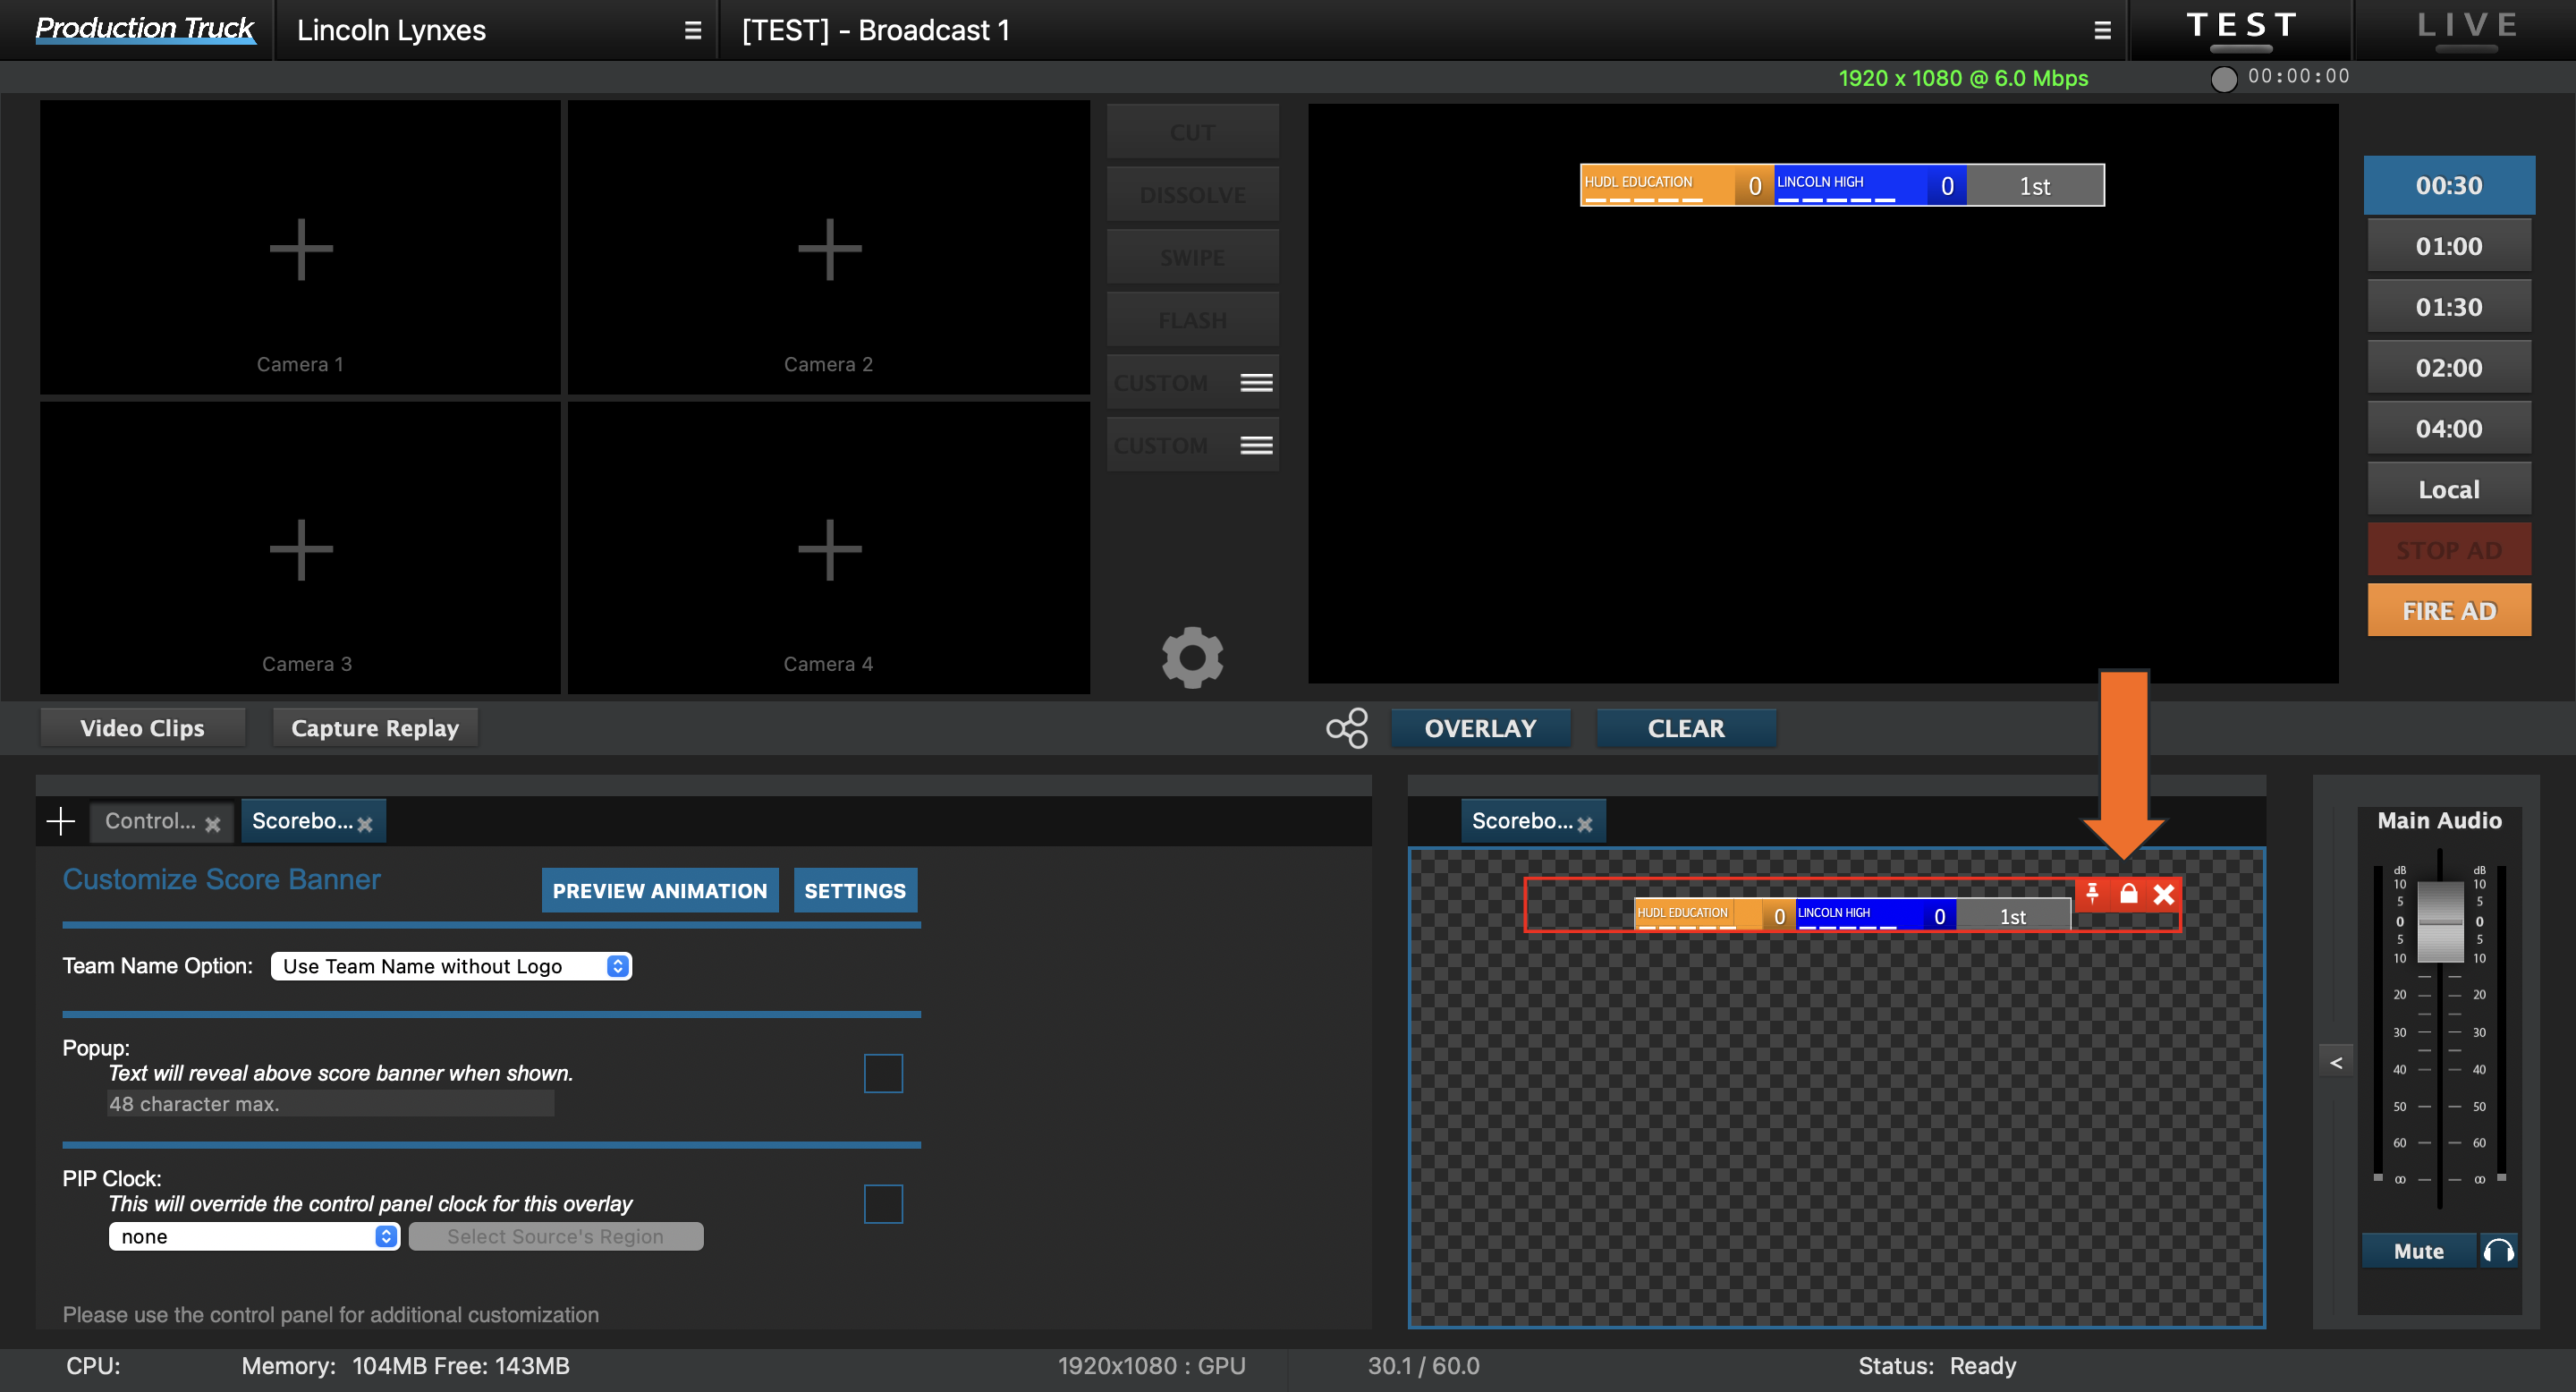Open the Team Name Option dropdown
The width and height of the screenshot is (2576, 1392).
tap(450, 966)
